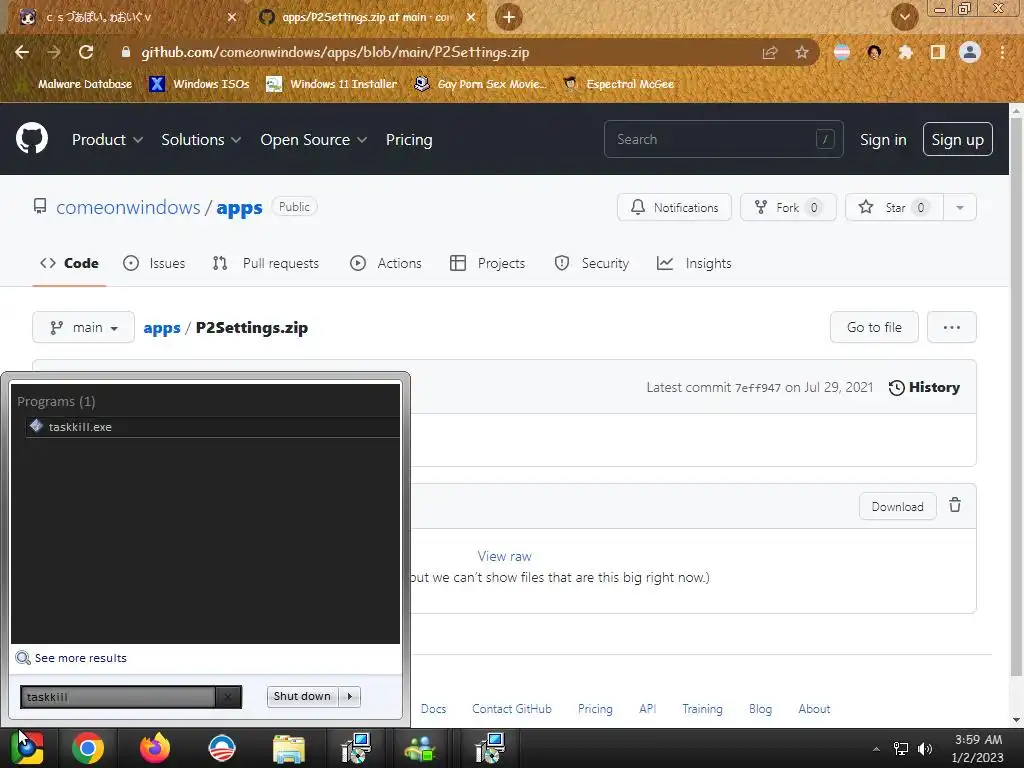Click taskkill.exe program result

tap(213, 426)
